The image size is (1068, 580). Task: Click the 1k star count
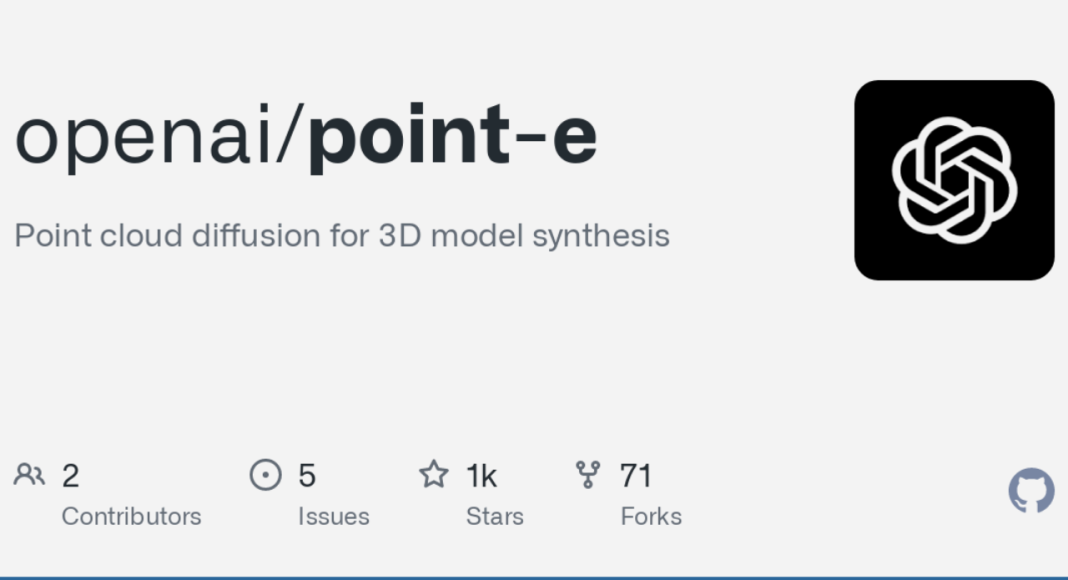tap(482, 475)
